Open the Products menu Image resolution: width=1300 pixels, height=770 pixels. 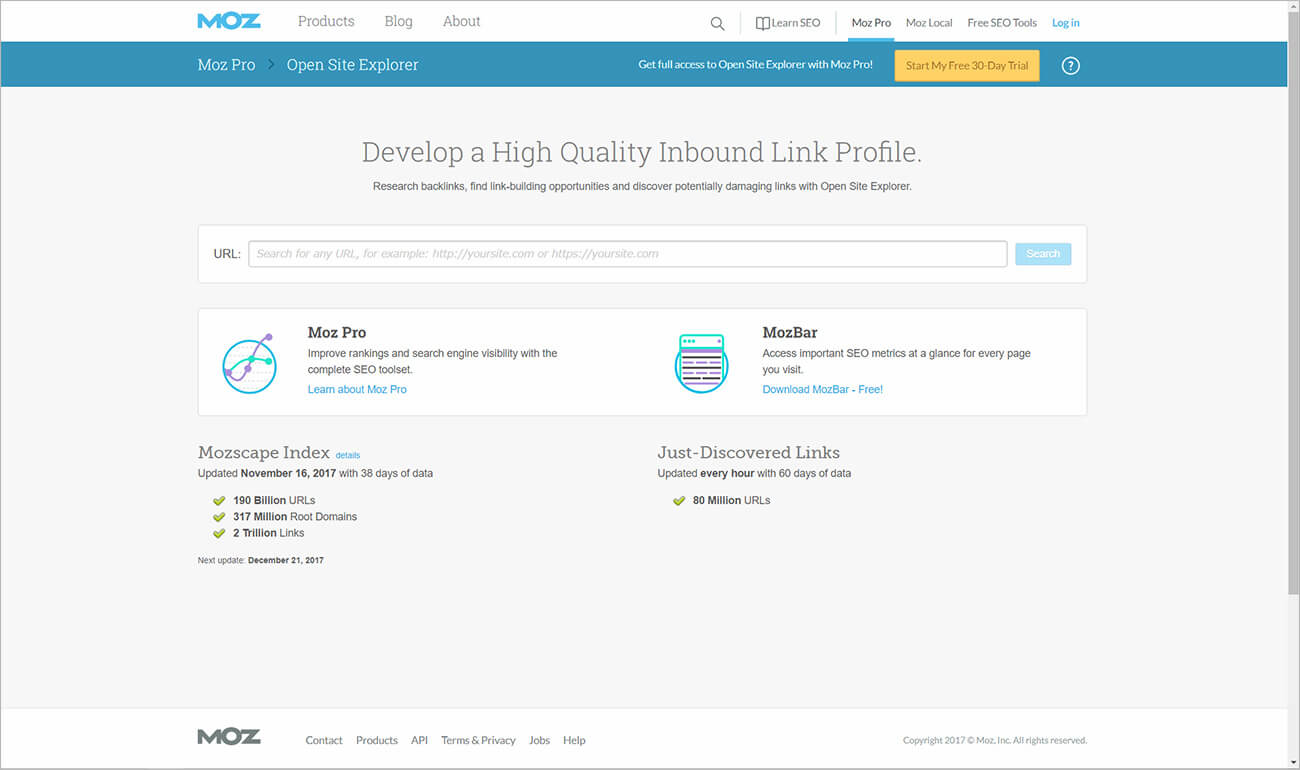click(x=326, y=21)
